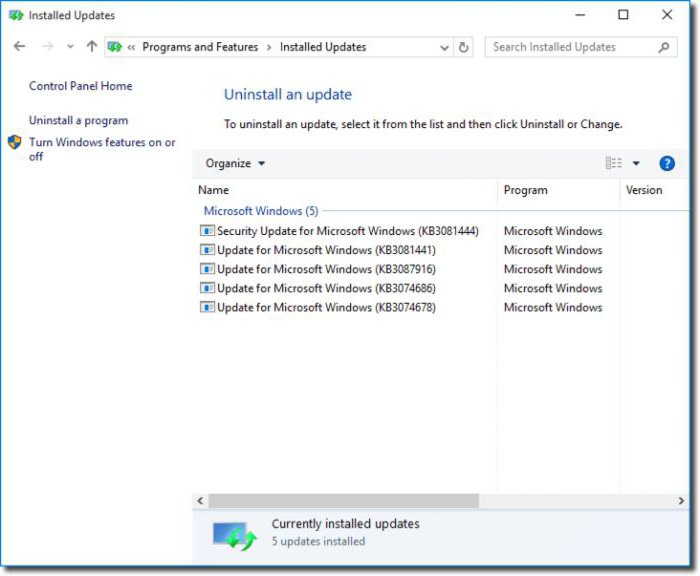Go back with the back arrow
Screen dimensions: 700x576
click(x=19, y=46)
